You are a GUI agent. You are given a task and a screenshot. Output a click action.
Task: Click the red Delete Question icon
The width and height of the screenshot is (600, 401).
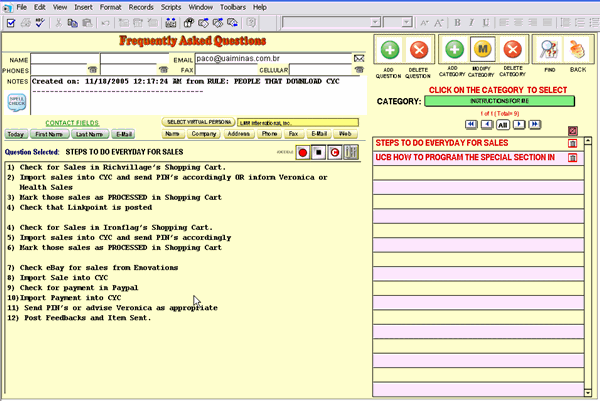click(x=419, y=50)
